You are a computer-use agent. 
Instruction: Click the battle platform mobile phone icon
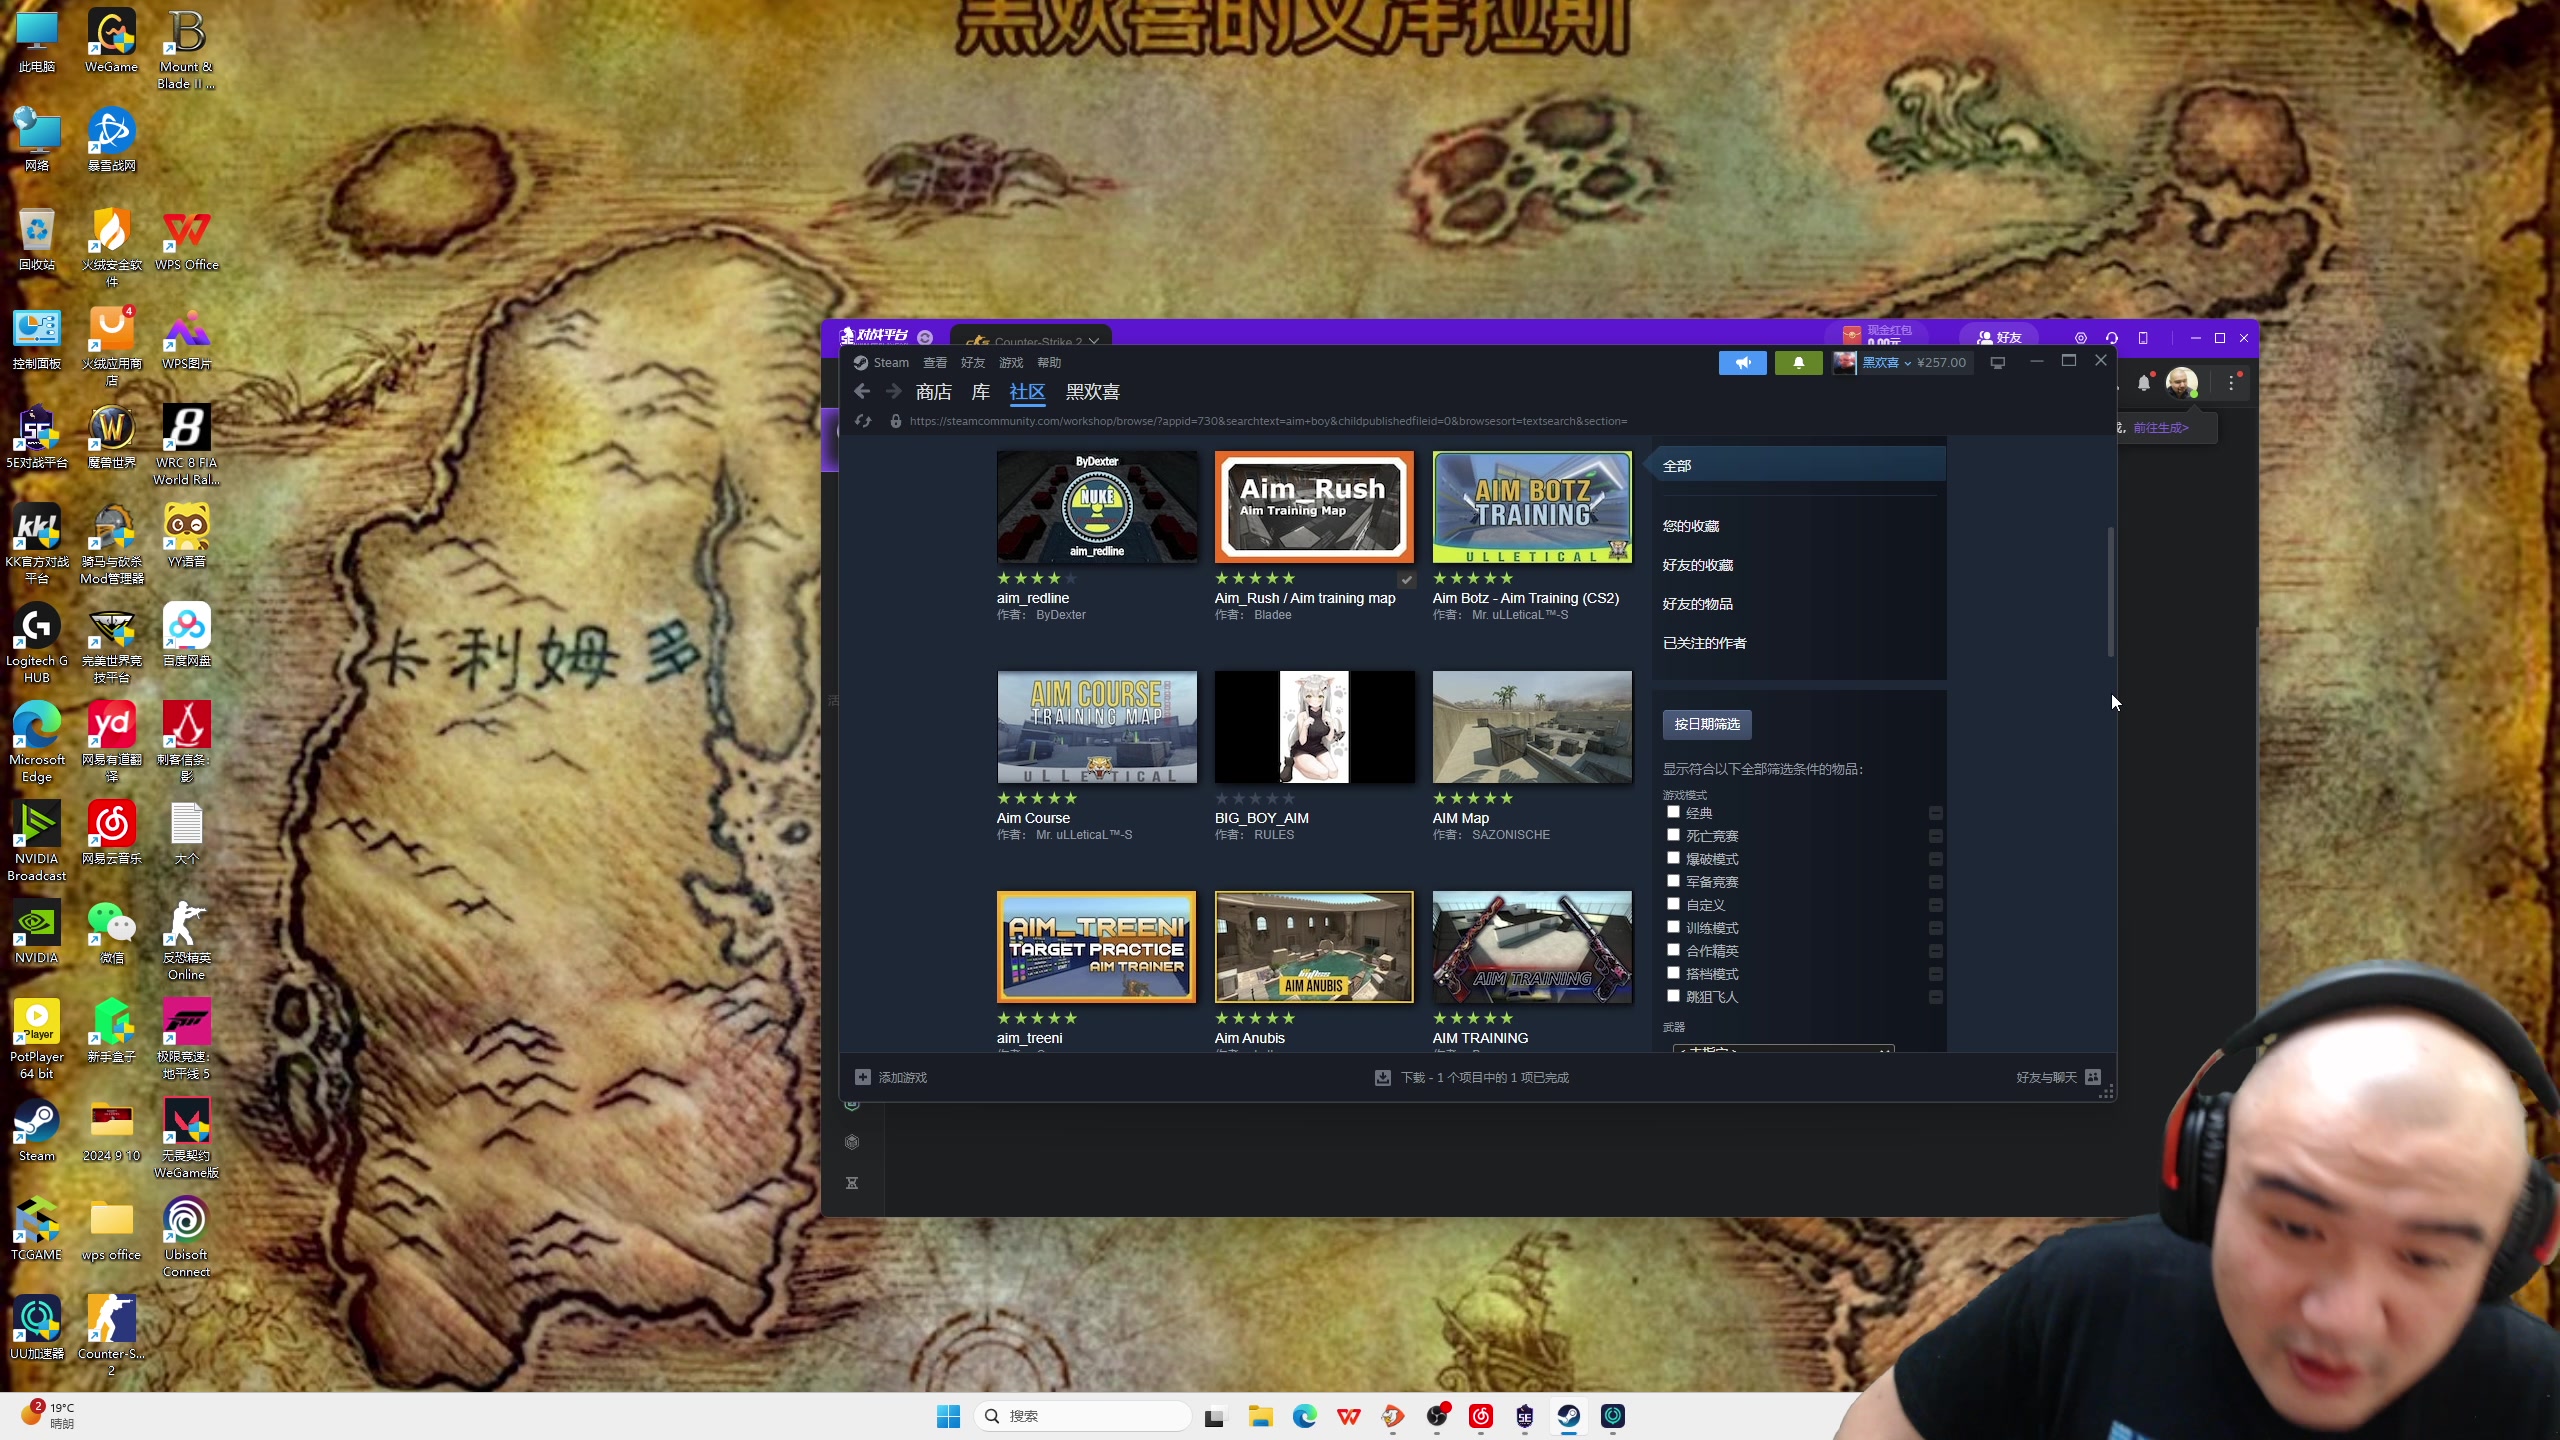coord(2142,338)
